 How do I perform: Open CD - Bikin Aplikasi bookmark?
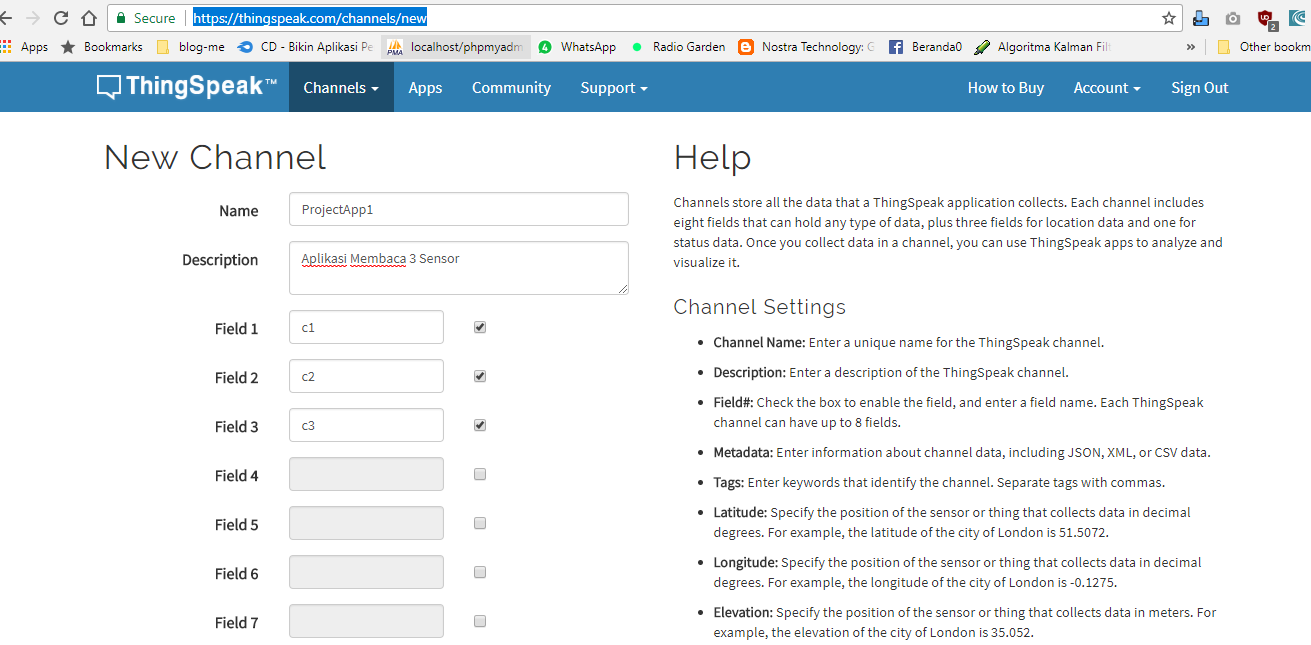[x=305, y=47]
